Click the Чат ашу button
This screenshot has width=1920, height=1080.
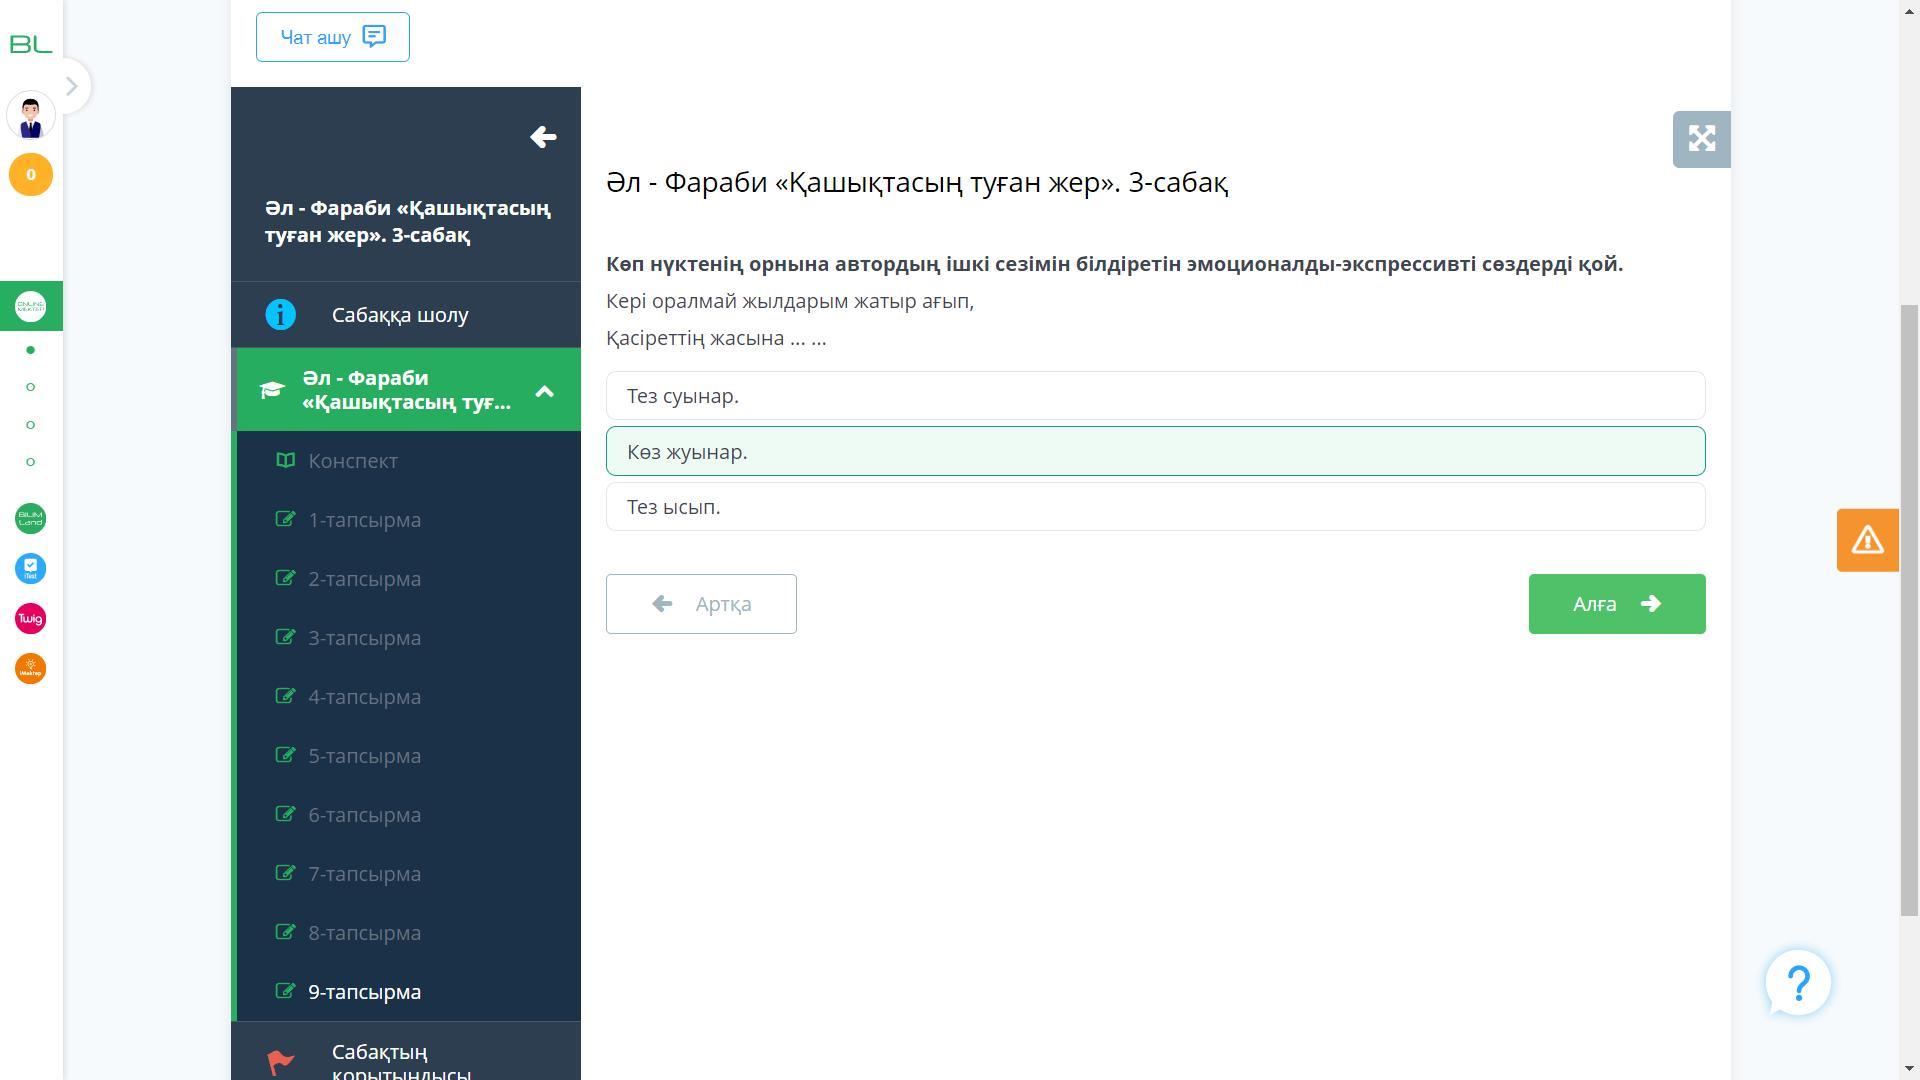pyautogui.click(x=332, y=37)
